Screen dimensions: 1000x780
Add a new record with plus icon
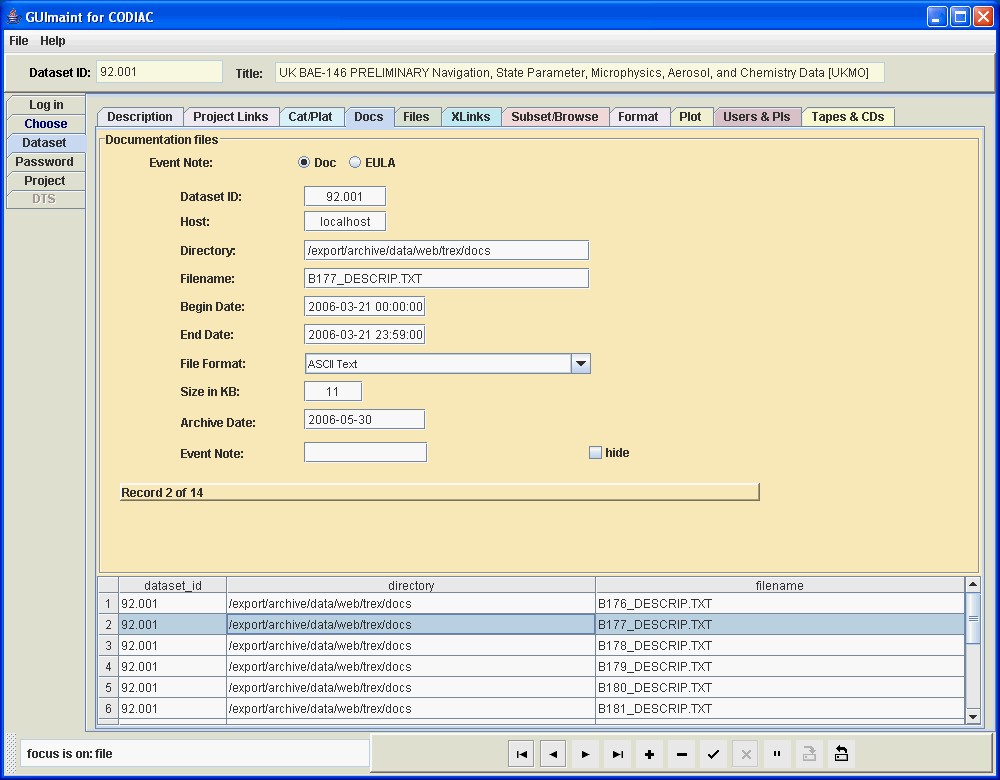(649, 754)
